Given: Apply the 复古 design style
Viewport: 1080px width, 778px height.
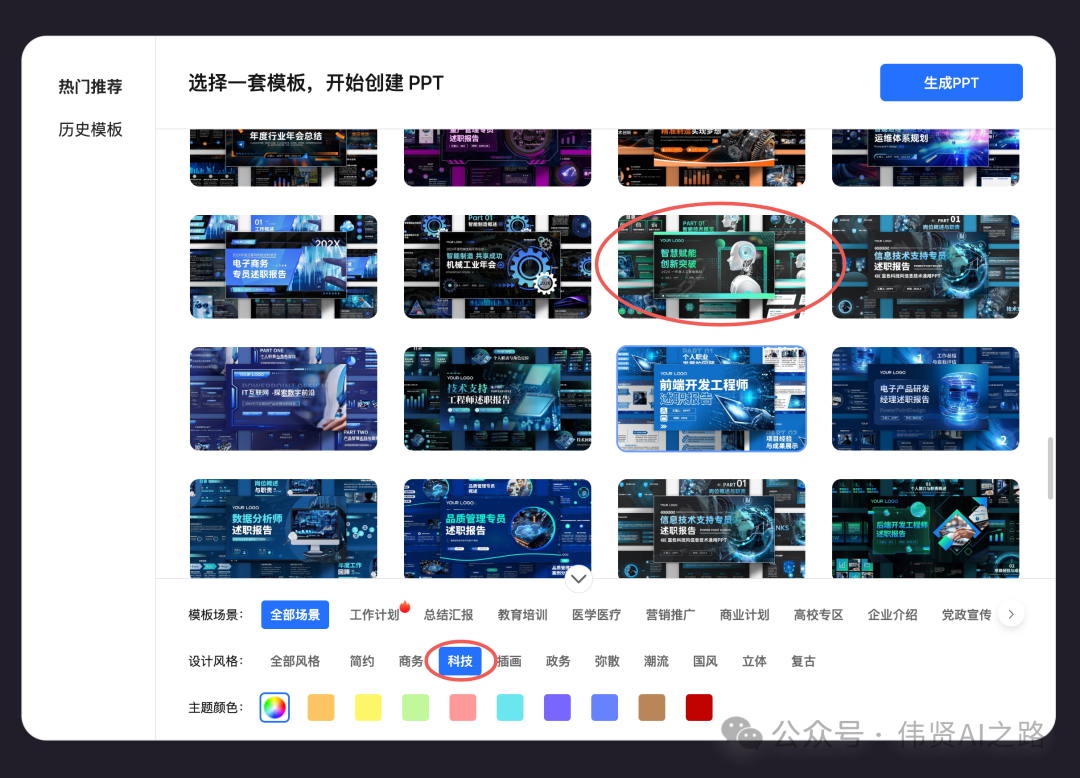Looking at the screenshot, I should (x=803, y=661).
